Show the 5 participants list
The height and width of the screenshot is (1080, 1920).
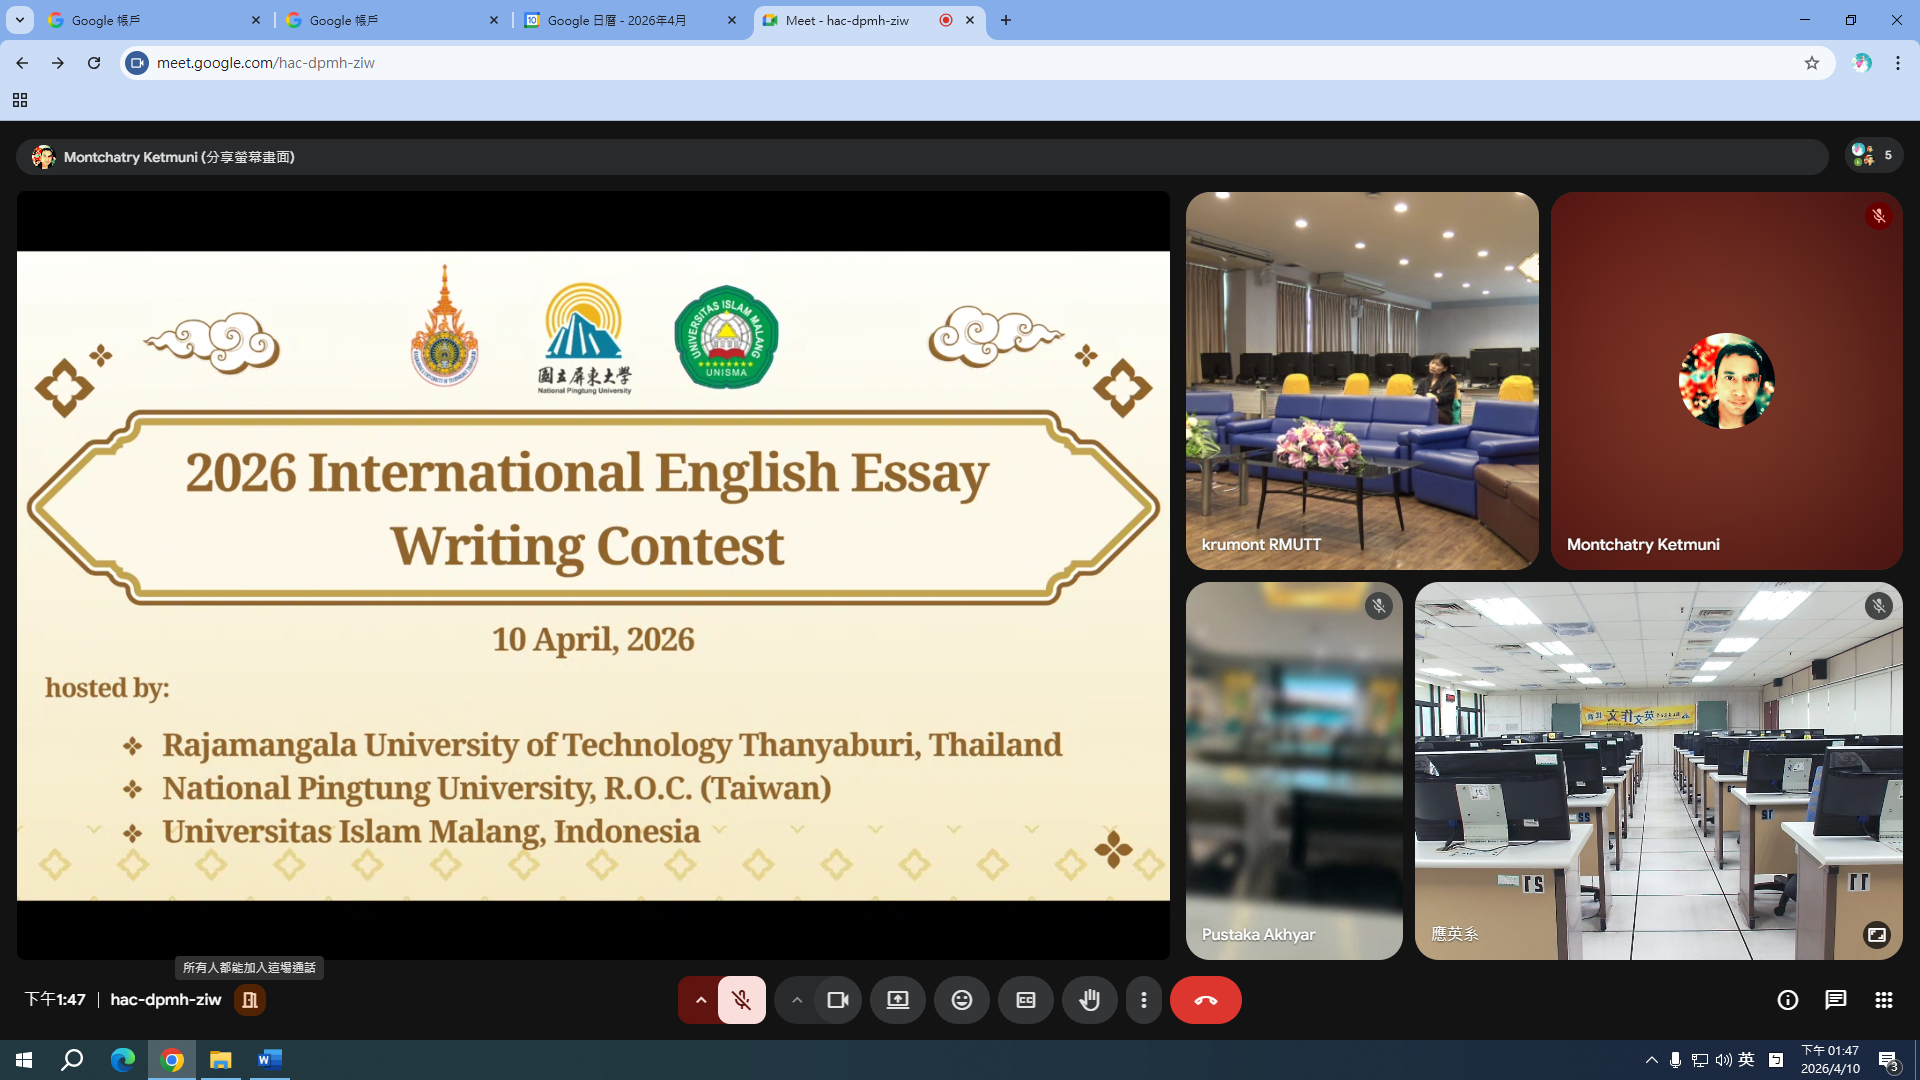click(1872, 155)
